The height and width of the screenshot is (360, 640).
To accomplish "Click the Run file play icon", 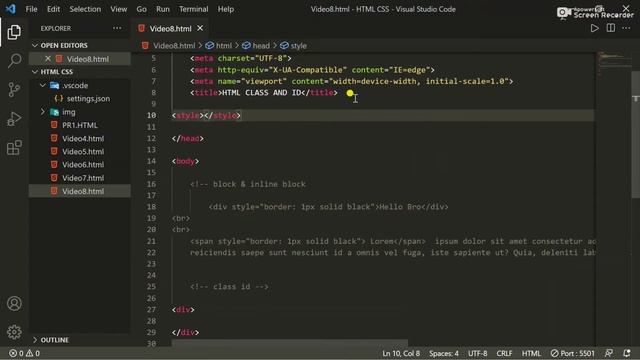I will [594, 28].
